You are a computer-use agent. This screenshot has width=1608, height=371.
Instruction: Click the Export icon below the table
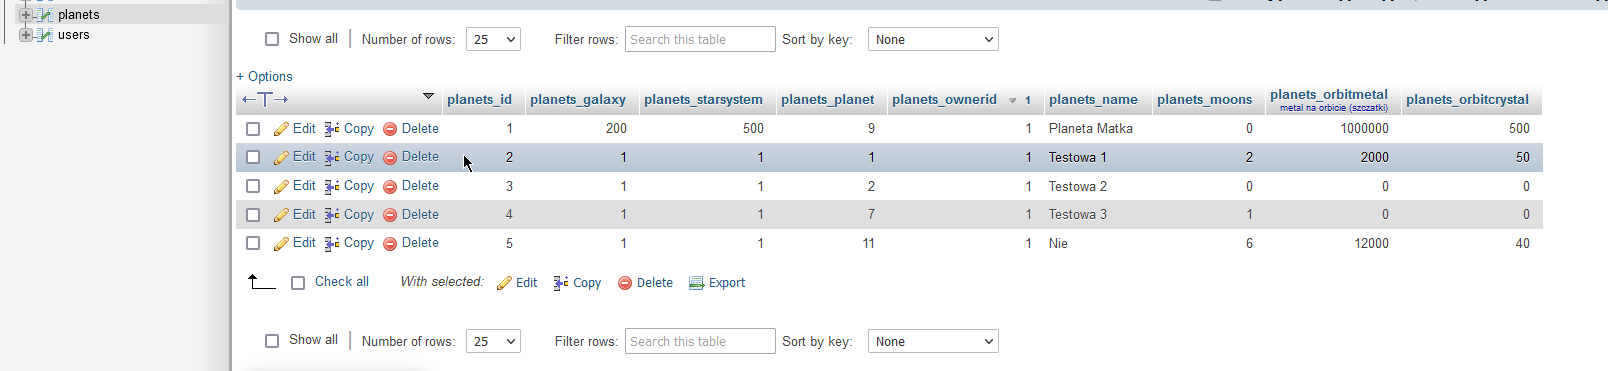697,283
